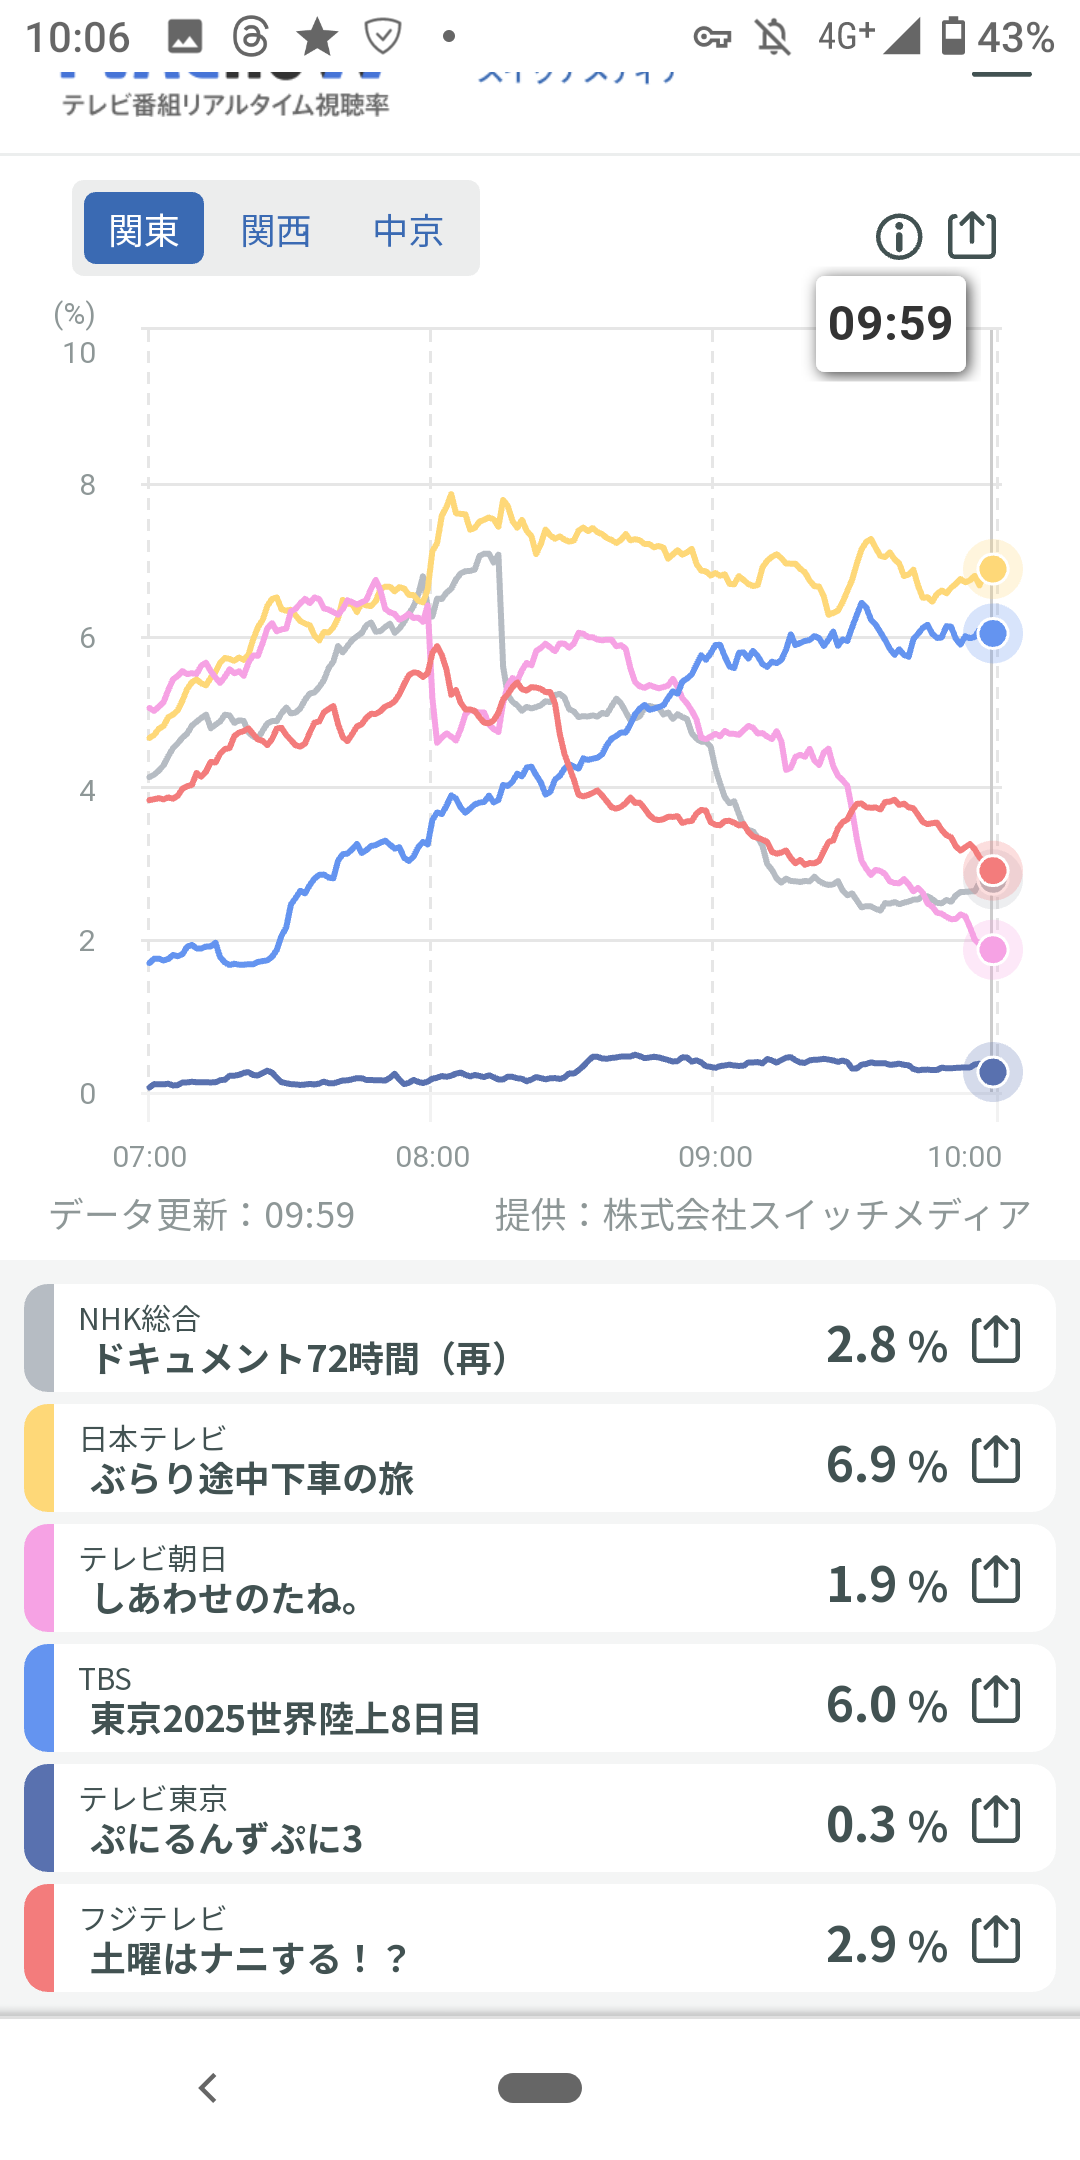Share the TBS 世界陸上 rating
Viewport: 1080px width, 2160px height.
click(x=996, y=1699)
